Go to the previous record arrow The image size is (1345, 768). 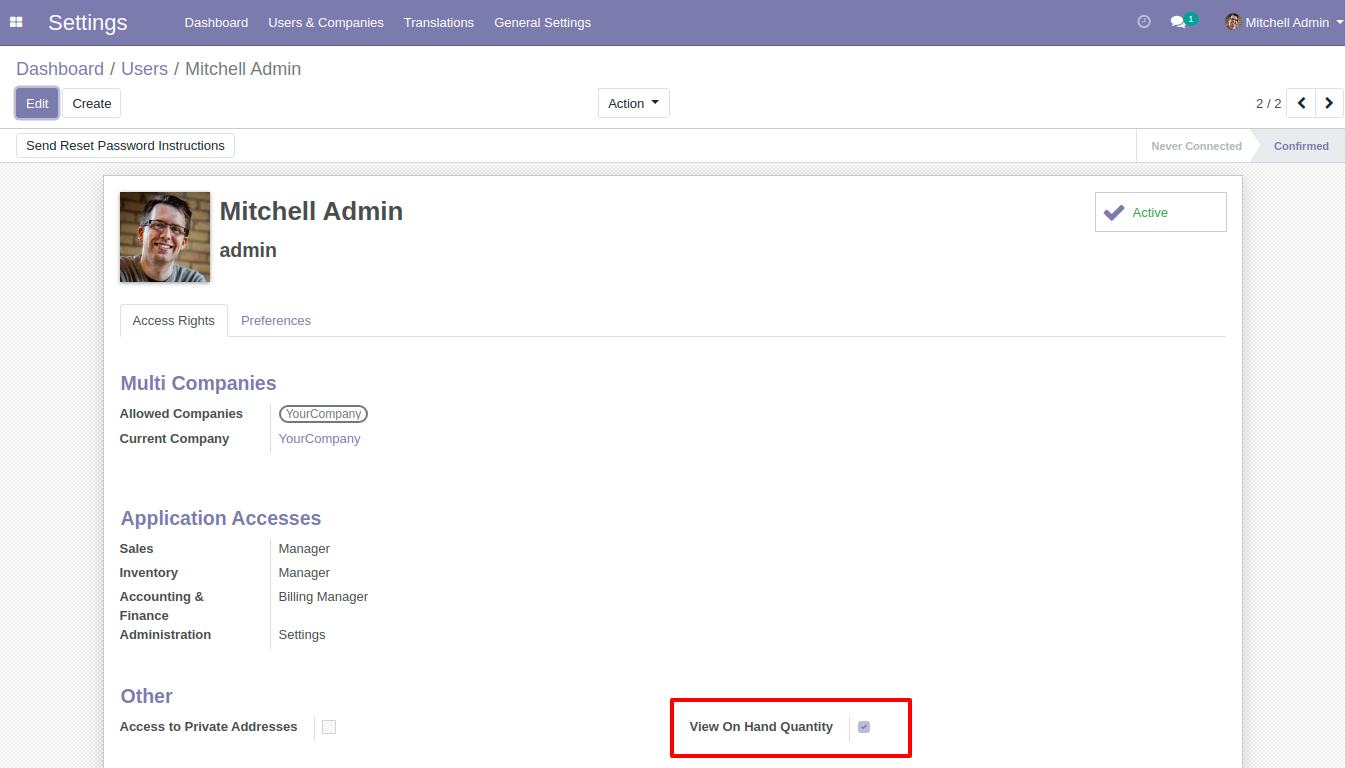[1301, 103]
